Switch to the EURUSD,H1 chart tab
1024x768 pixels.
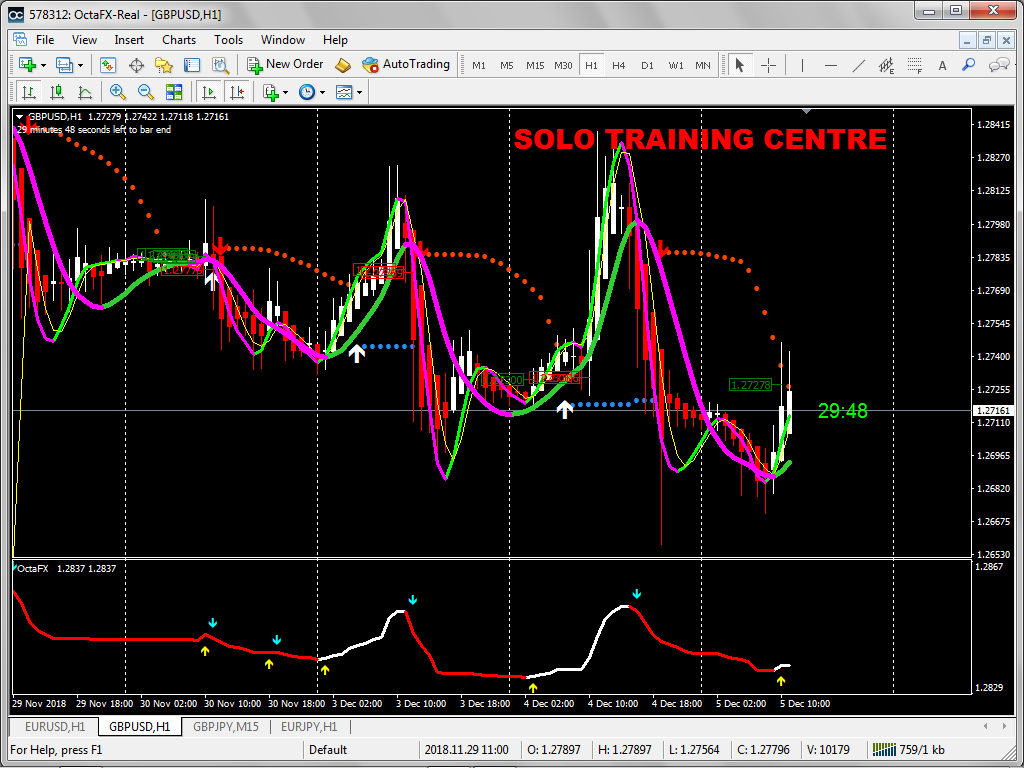pyautogui.click(x=54, y=727)
